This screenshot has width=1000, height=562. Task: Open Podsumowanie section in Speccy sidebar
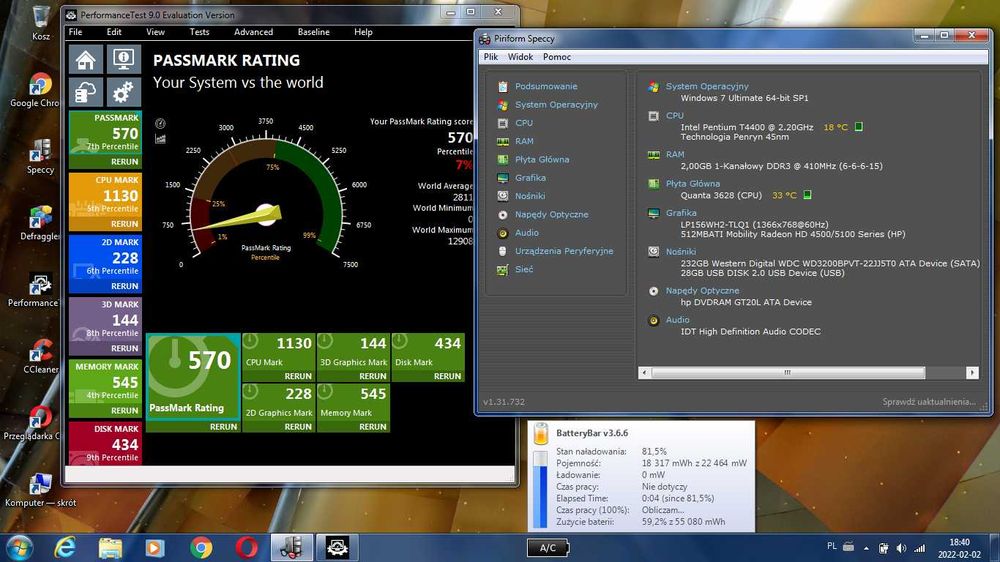click(546, 86)
